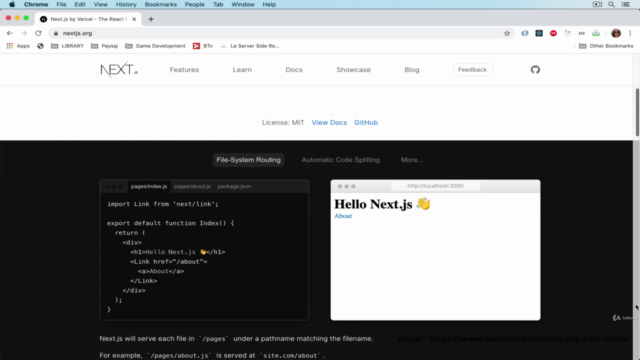Image resolution: width=640 pixels, height=360 pixels.
Task: Follow the GitHub text link
Action: [x=366, y=122]
